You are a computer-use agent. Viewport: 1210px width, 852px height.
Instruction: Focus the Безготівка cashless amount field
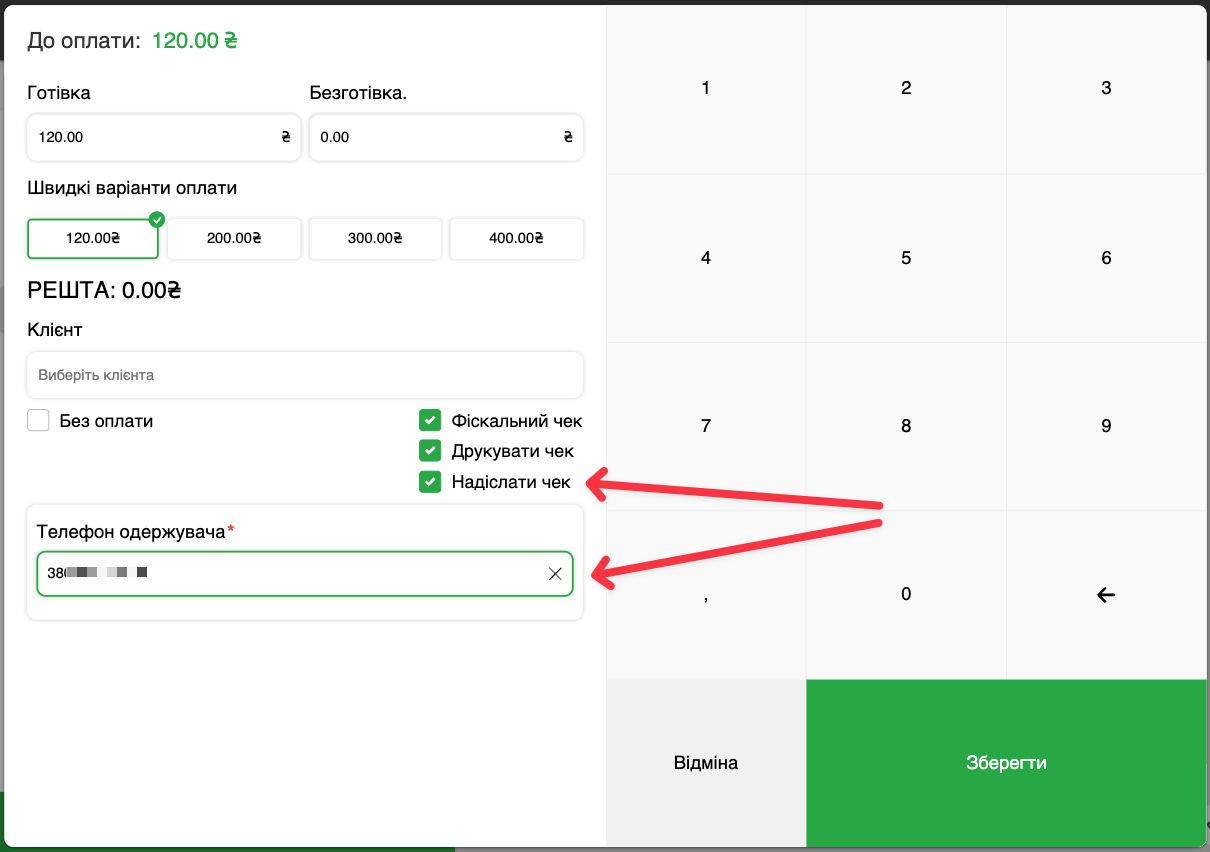pyautogui.click(x=436, y=137)
